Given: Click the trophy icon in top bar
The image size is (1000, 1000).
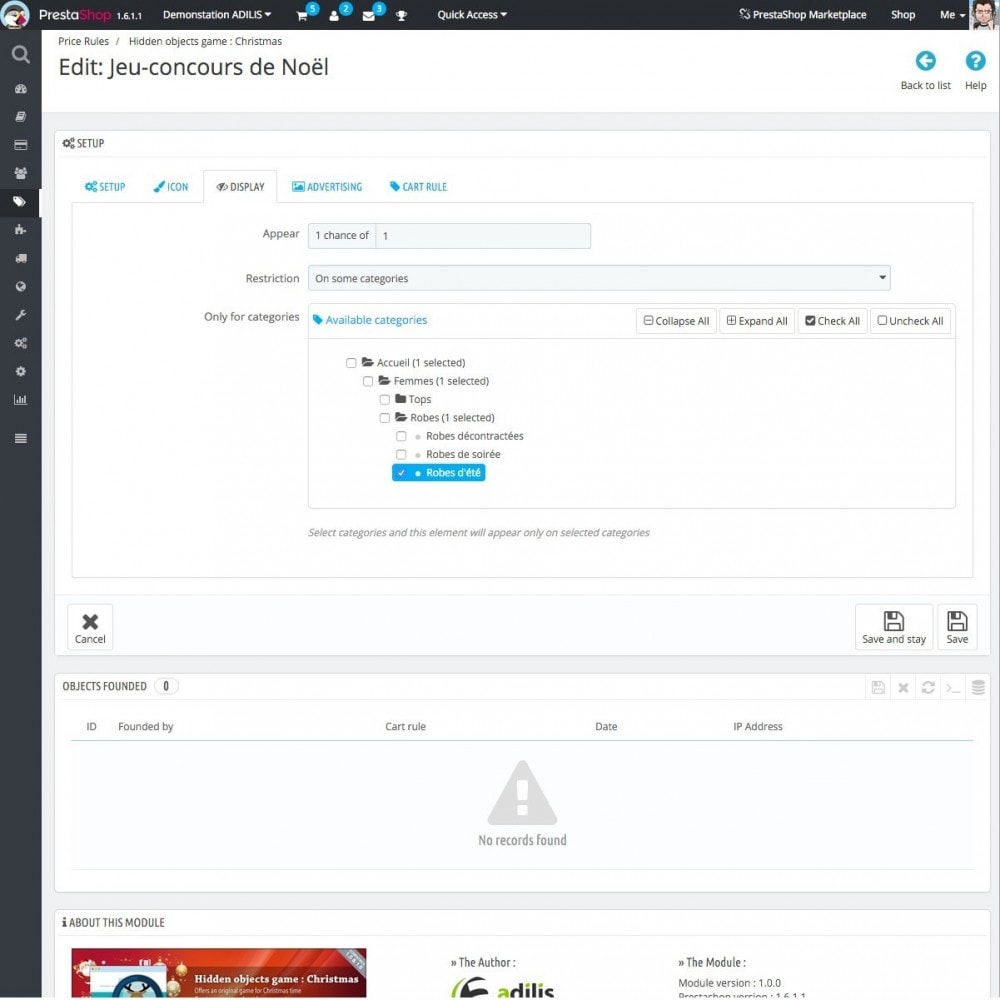Looking at the screenshot, I should [401, 15].
